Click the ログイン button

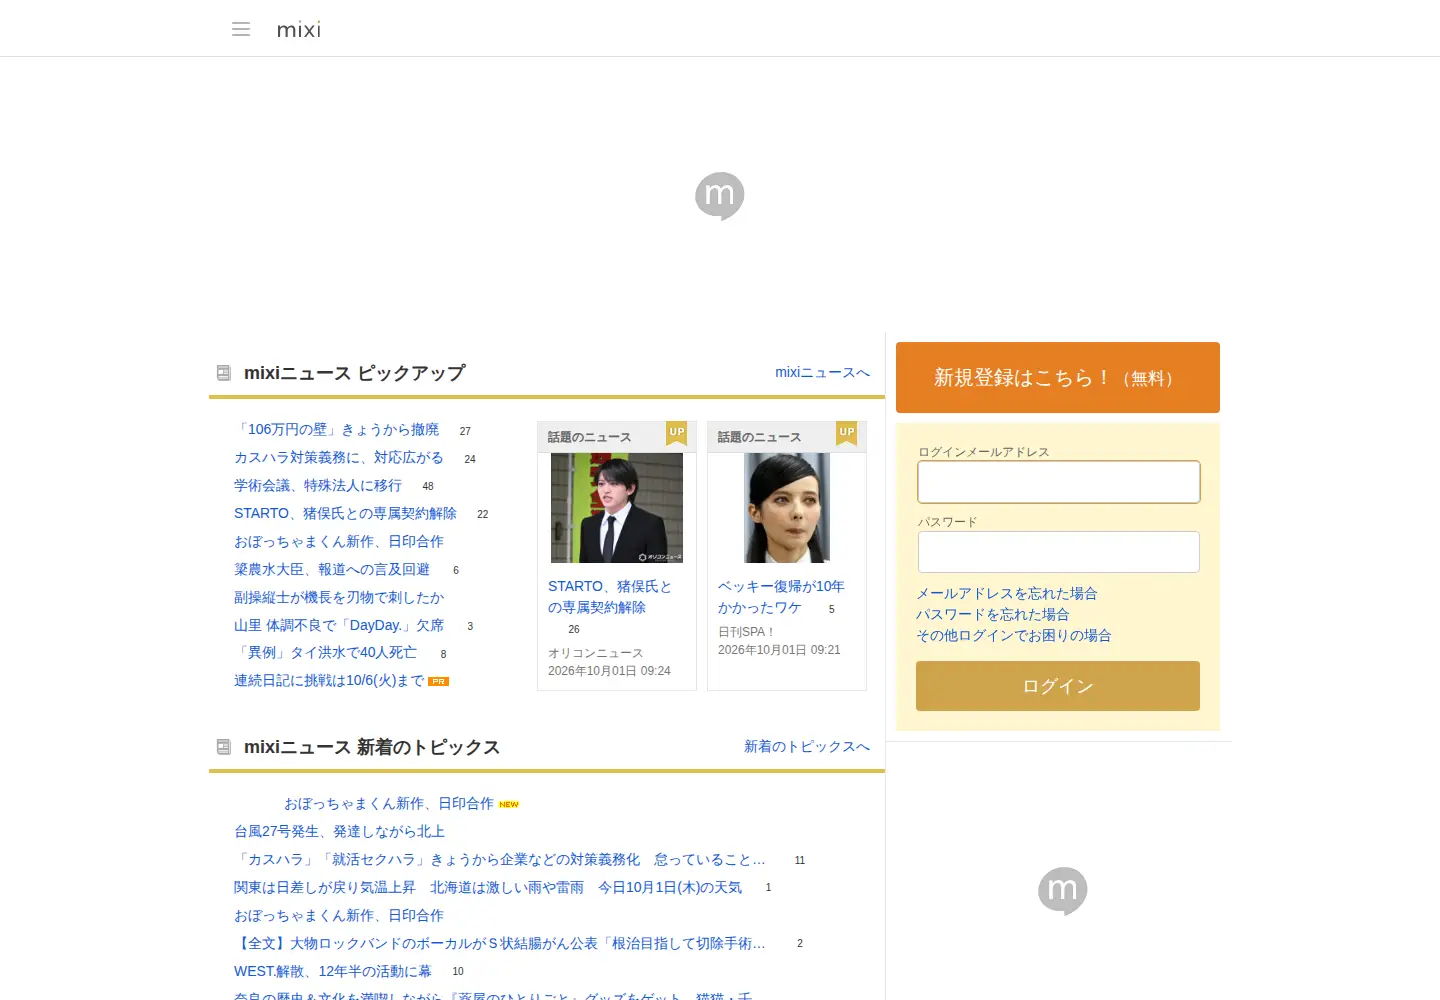1058,686
